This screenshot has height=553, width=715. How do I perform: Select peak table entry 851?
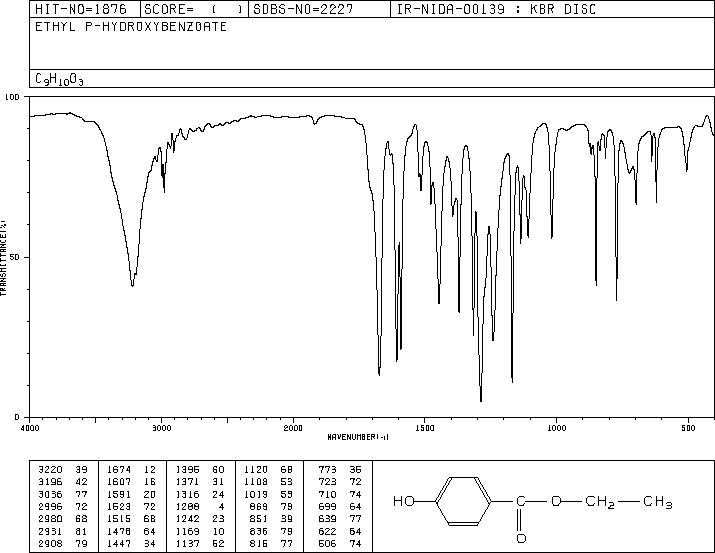pos(259,519)
